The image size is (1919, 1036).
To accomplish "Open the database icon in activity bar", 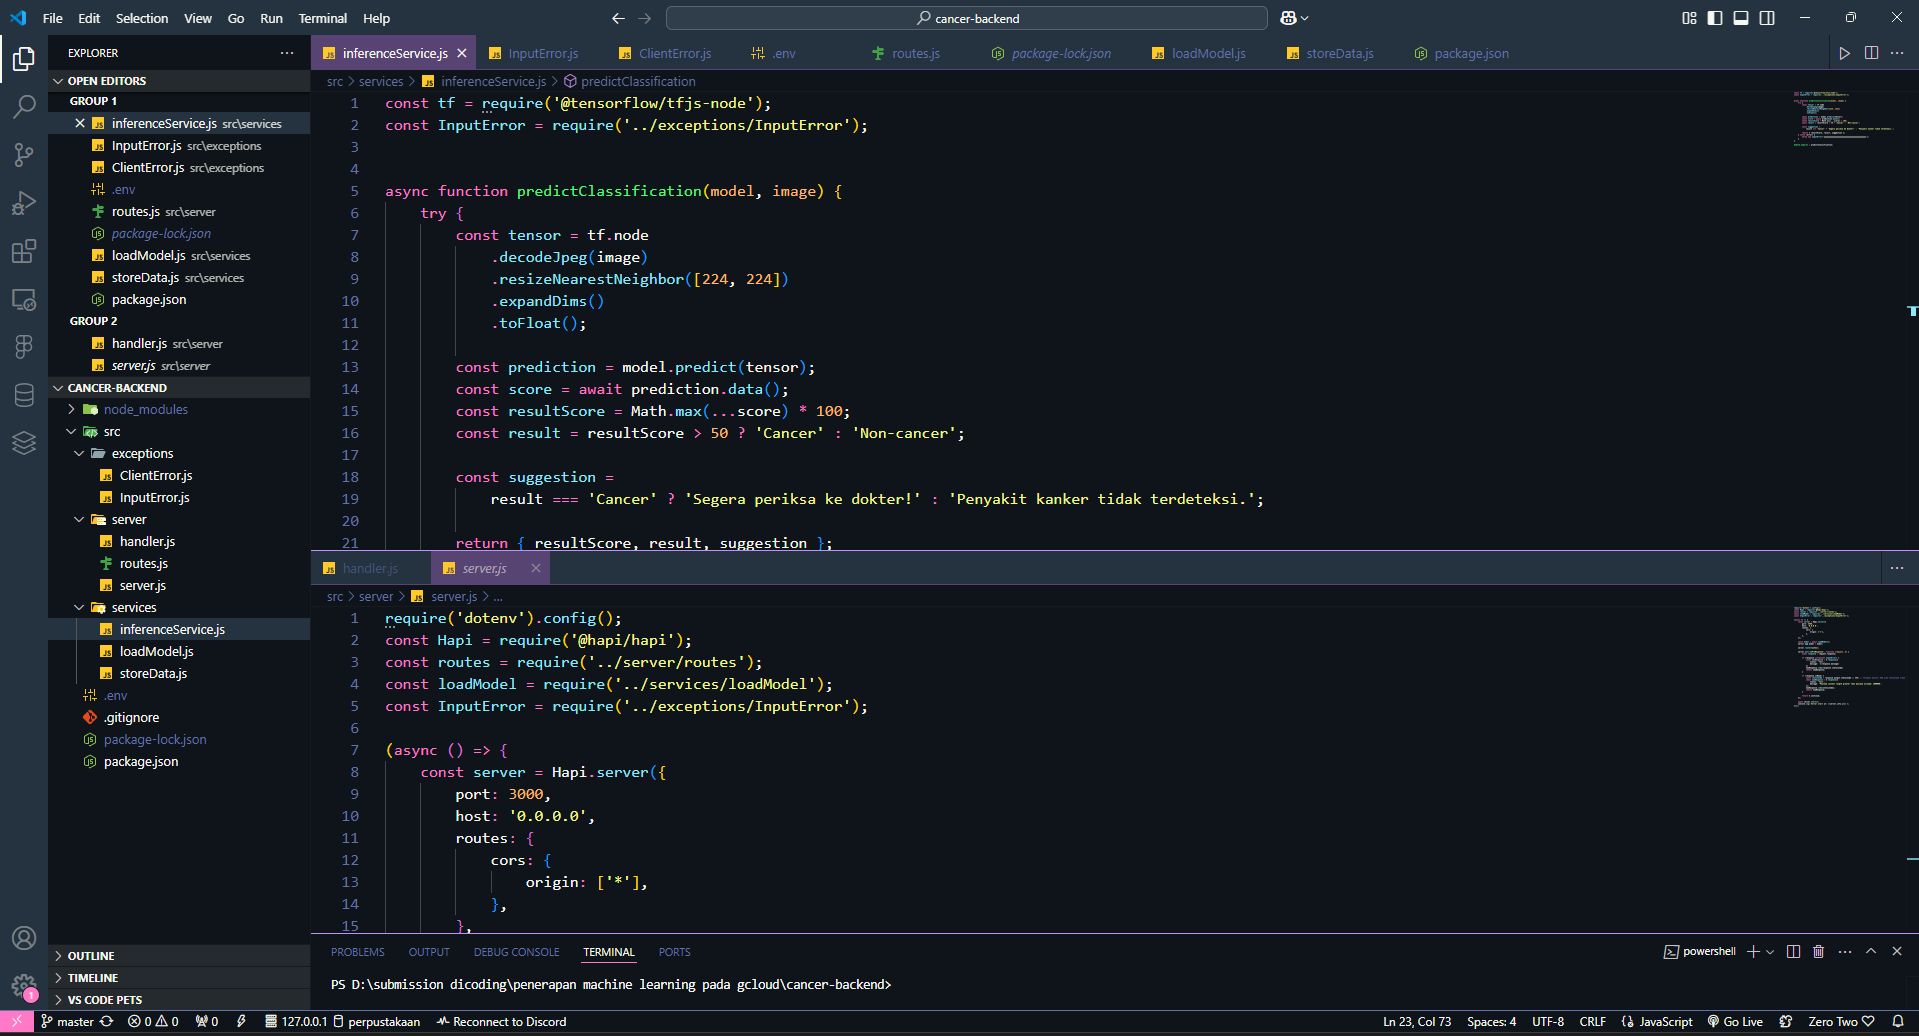I will coord(24,395).
